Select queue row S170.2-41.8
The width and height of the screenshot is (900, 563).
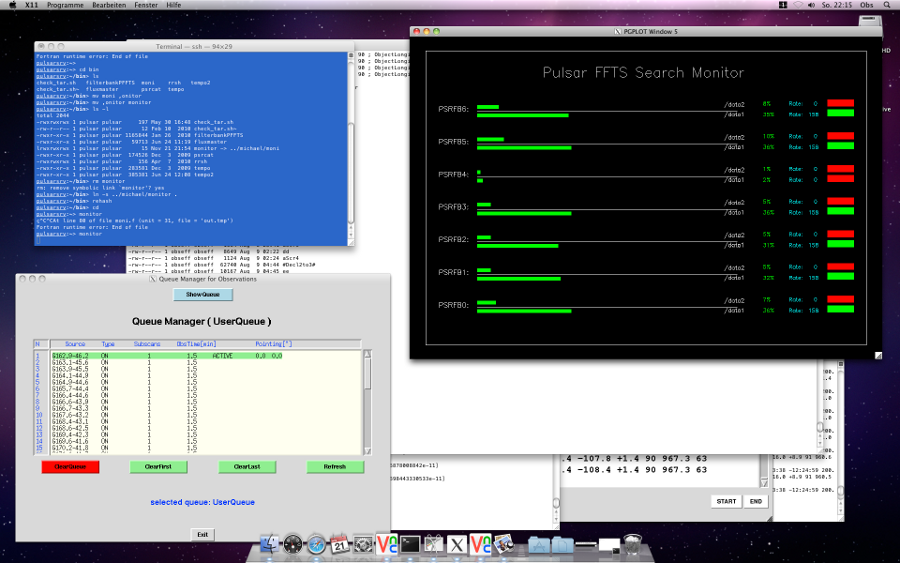pyautogui.click(x=207, y=448)
